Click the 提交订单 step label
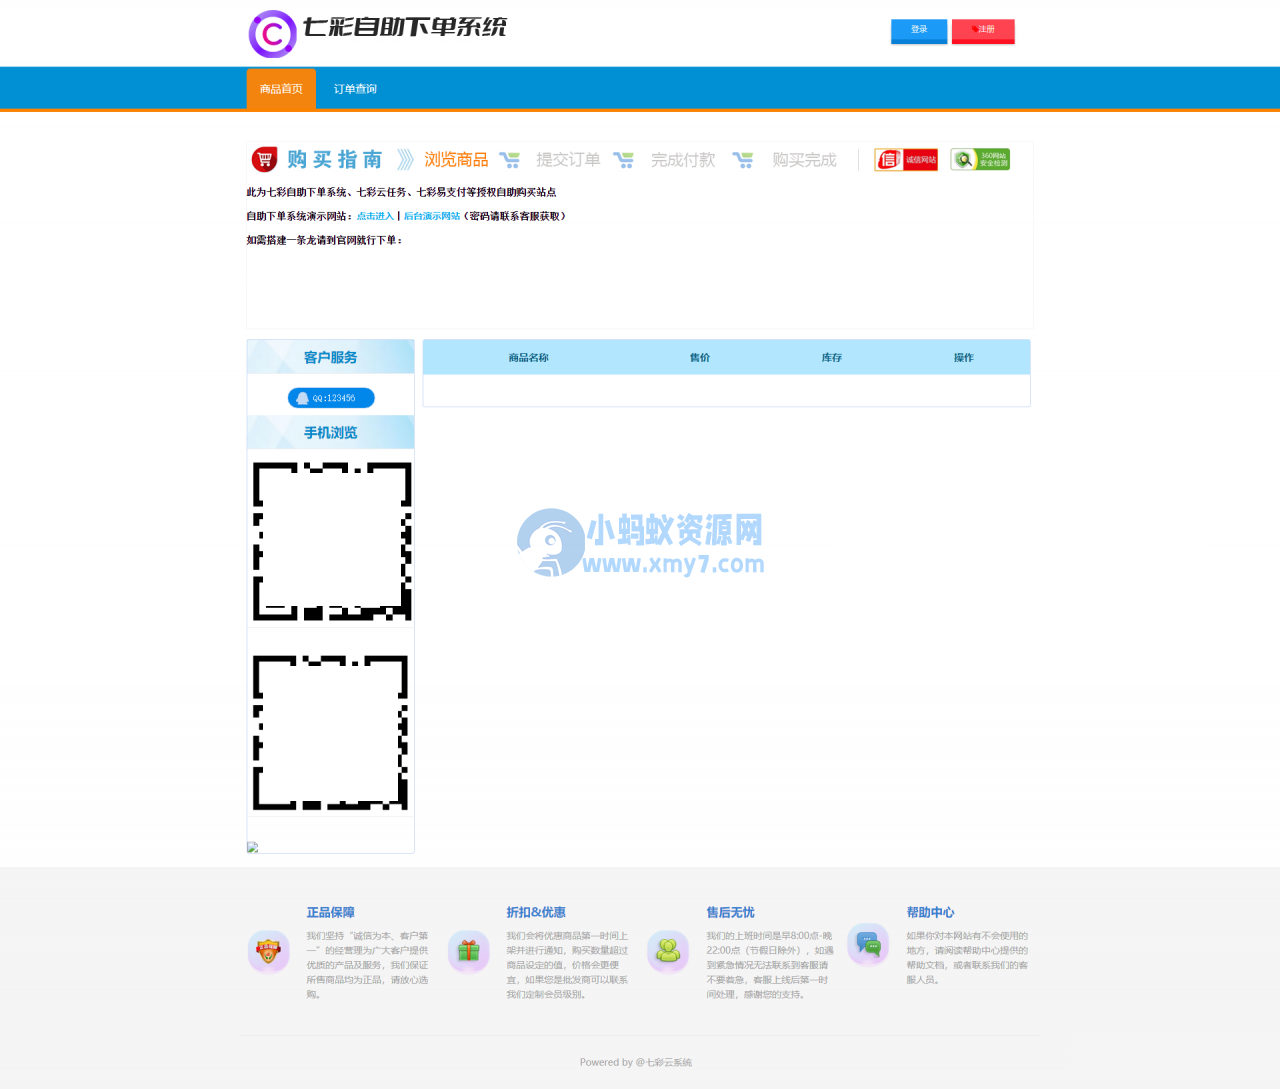 click(568, 160)
